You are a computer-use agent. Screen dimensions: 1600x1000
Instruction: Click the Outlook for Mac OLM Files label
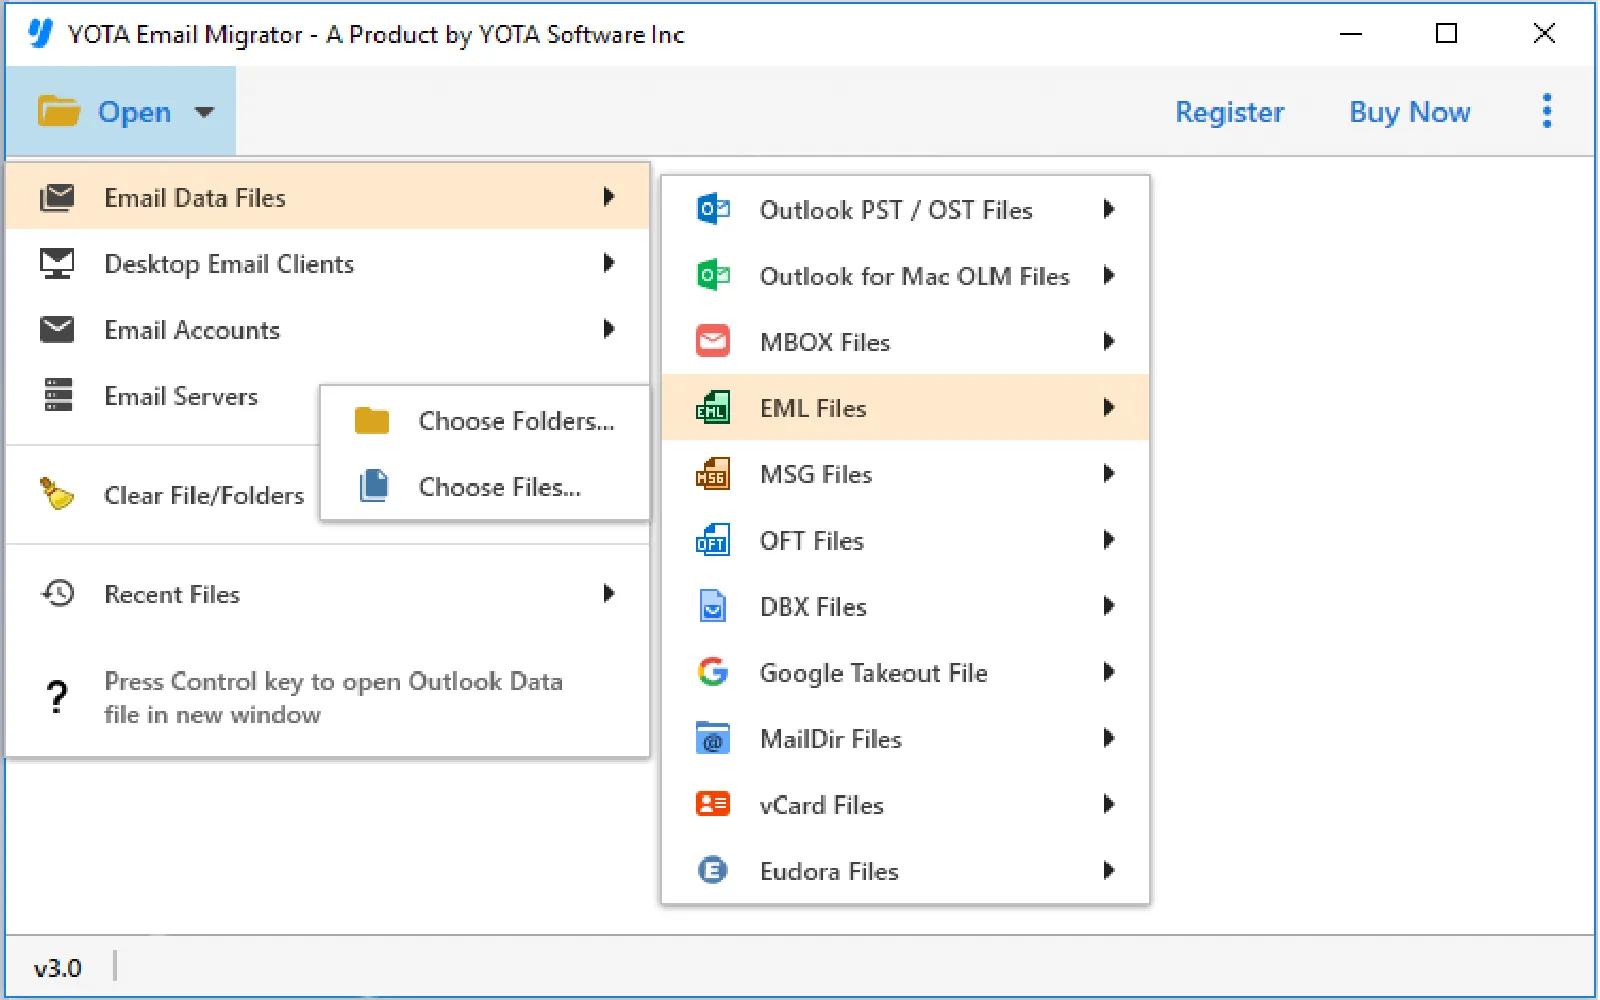pos(915,276)
